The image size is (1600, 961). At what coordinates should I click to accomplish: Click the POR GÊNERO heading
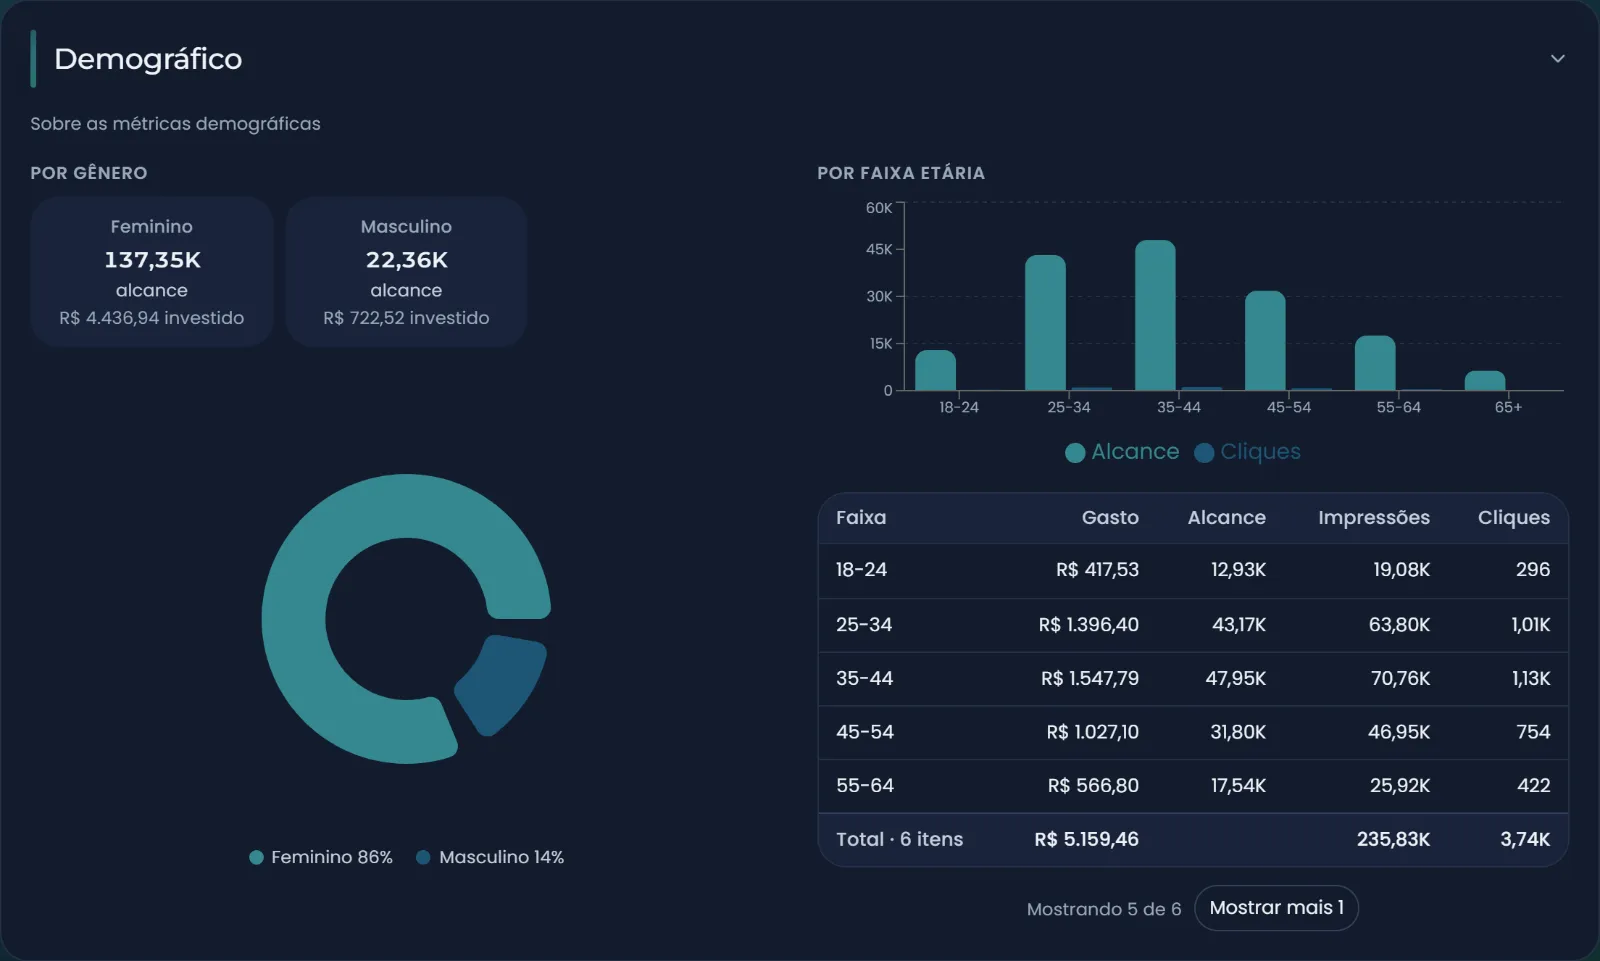pos(89,173)
